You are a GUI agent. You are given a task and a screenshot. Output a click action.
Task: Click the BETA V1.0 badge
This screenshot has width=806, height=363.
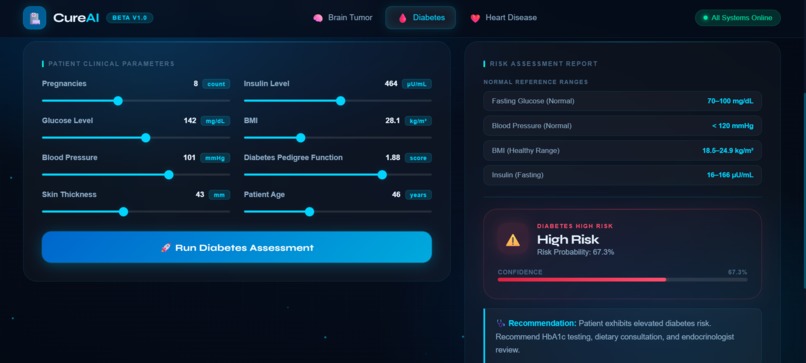point(130,18)
